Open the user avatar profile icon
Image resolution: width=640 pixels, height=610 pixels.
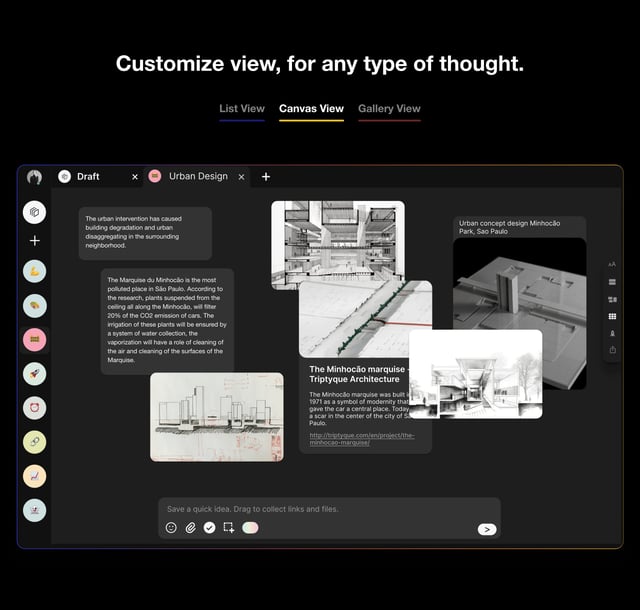(x=34, y=177)
